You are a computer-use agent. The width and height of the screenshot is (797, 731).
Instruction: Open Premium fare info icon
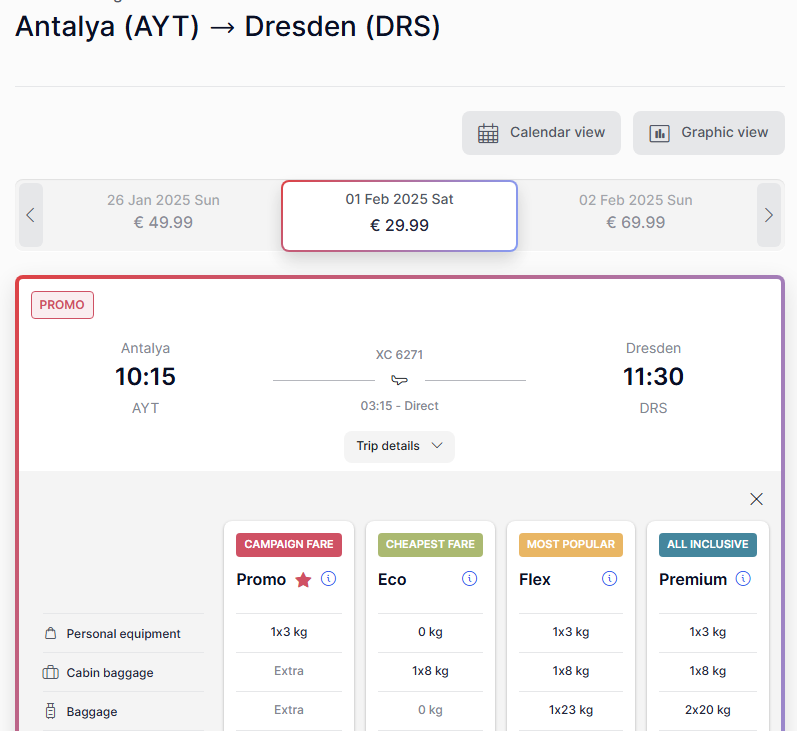pyautogui.click(x=743, y=578)
